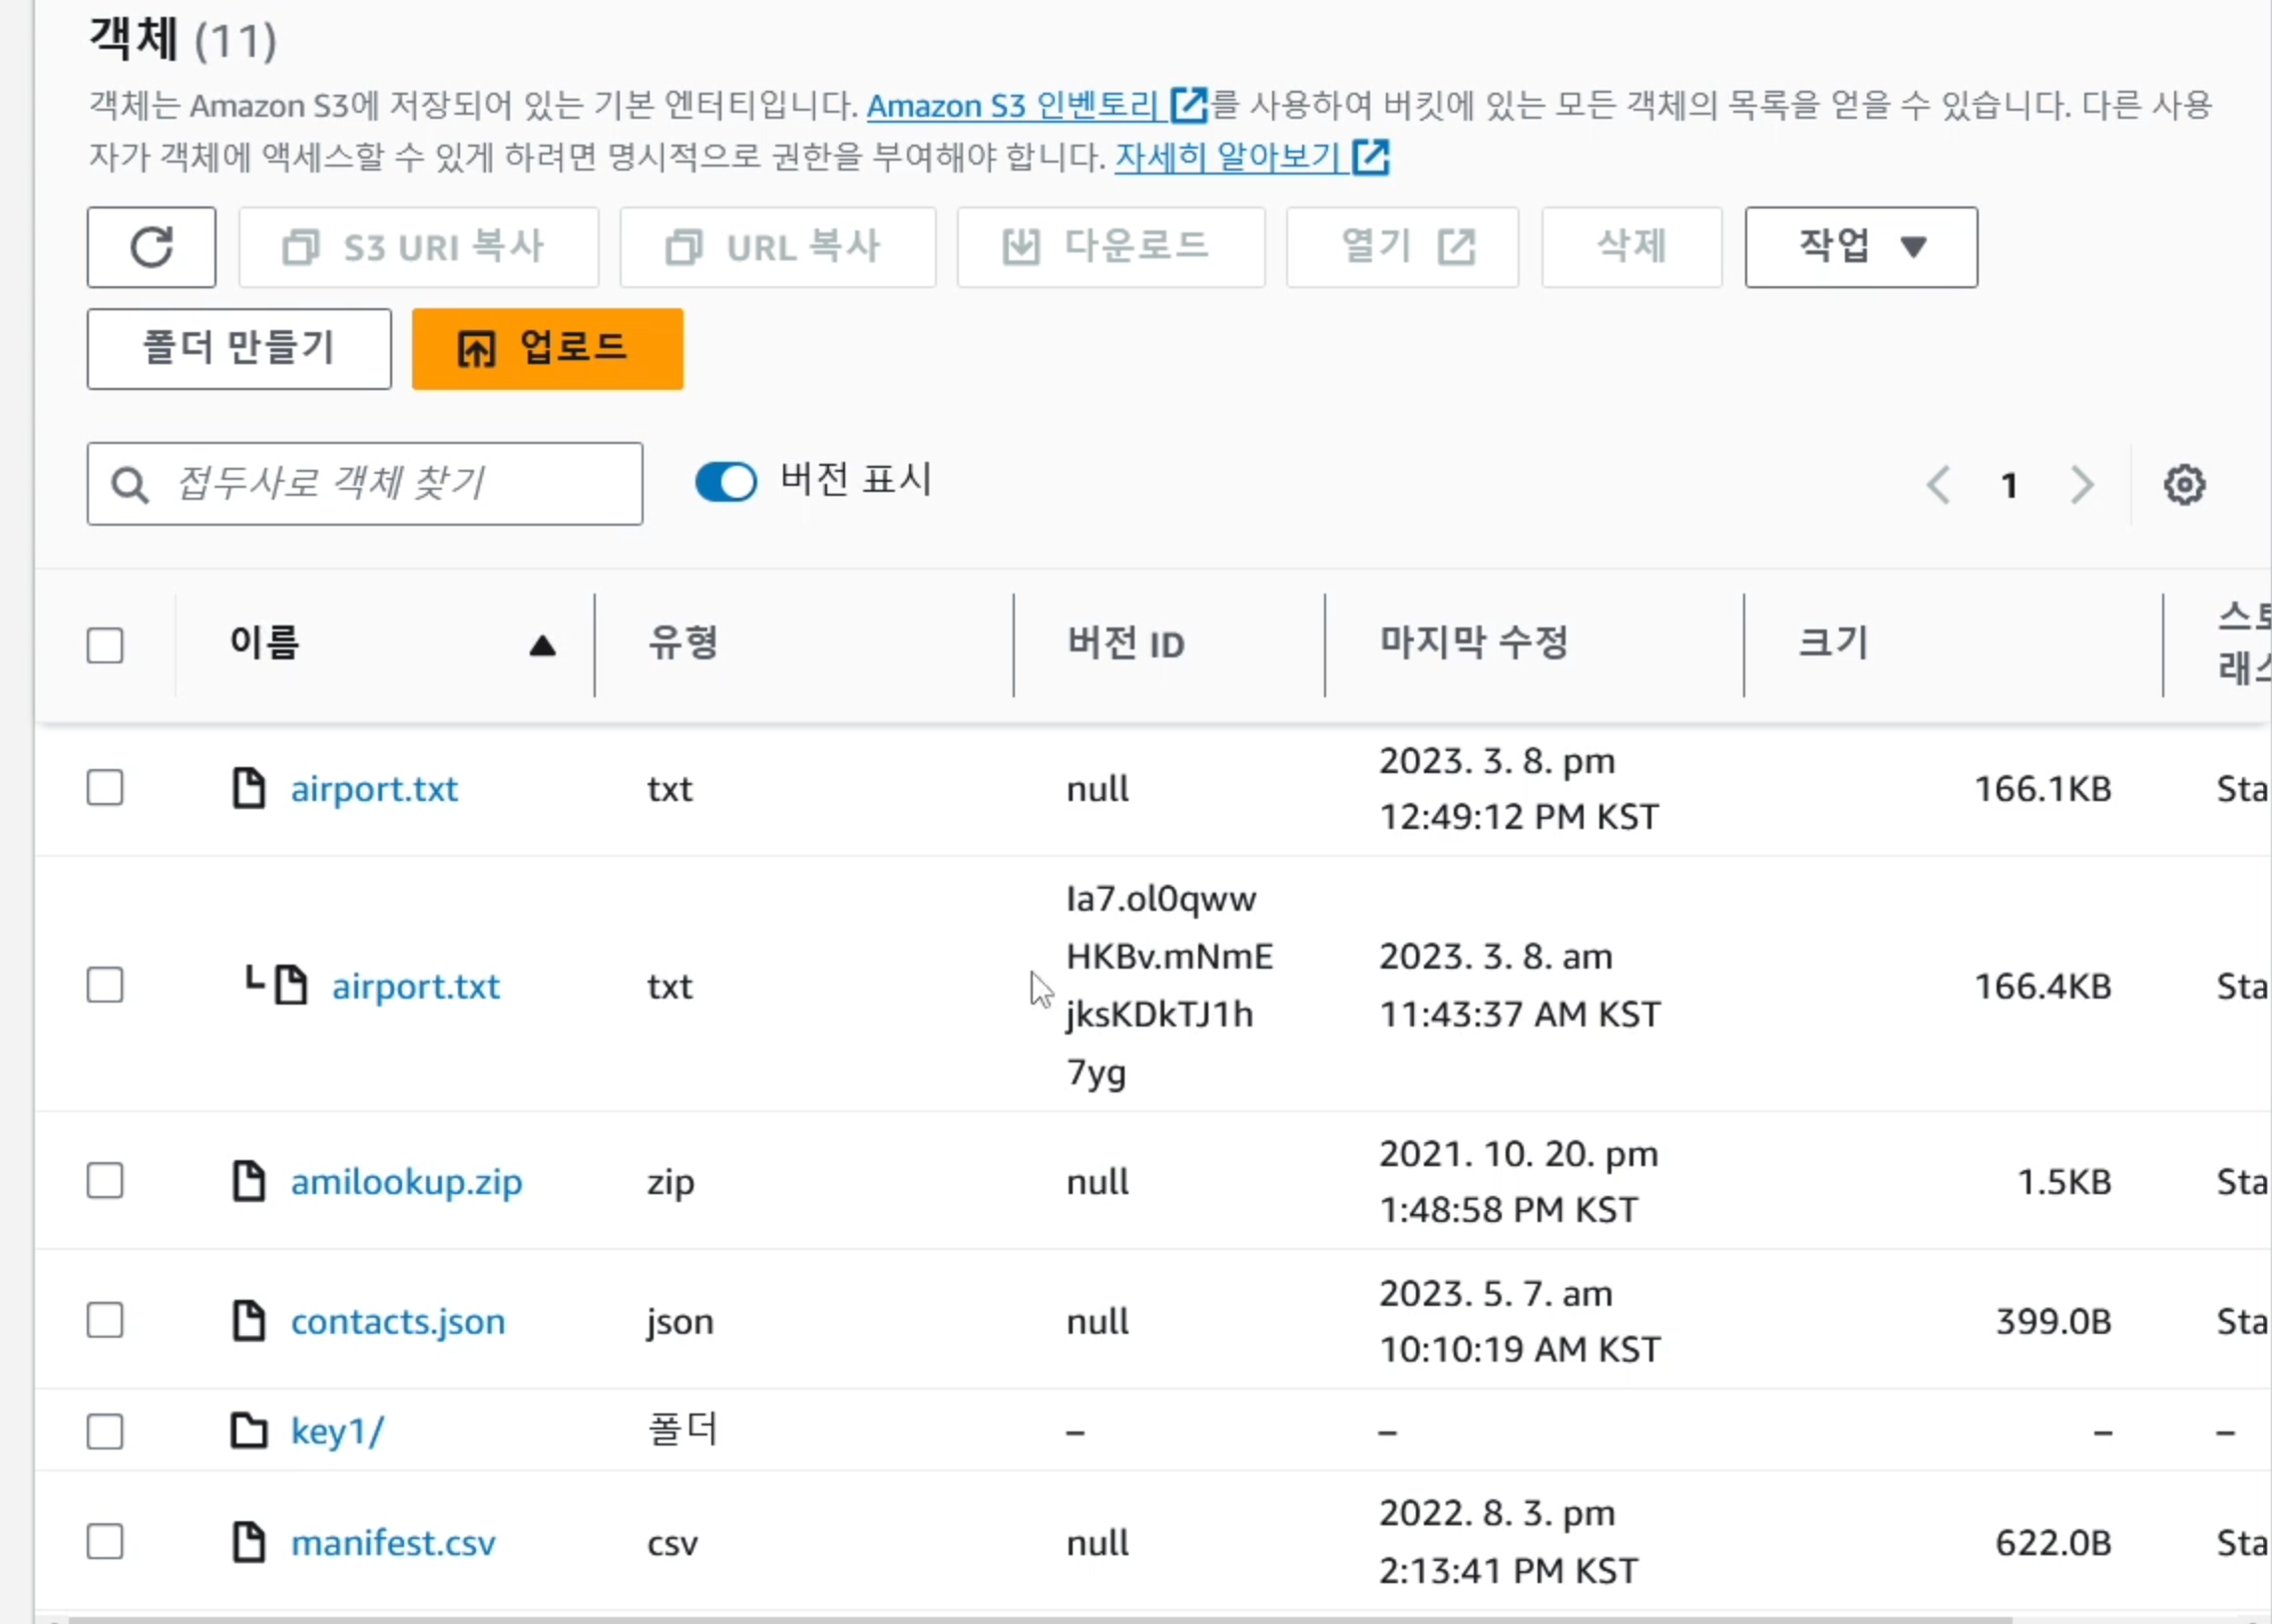Image resolution: width=2272 pixels, height=1624 pixels.
Task: Click the 폴더 만들기 button
Action: click(x=239, y=349)
